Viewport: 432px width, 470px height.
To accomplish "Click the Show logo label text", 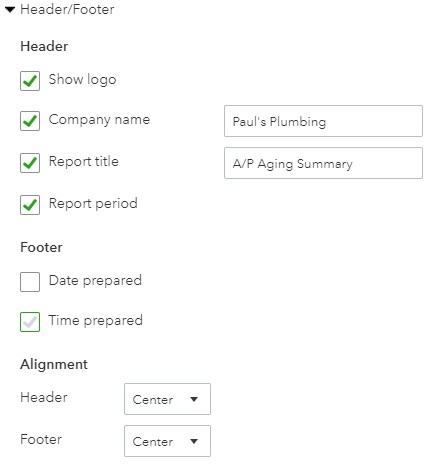I will point(82,80).
